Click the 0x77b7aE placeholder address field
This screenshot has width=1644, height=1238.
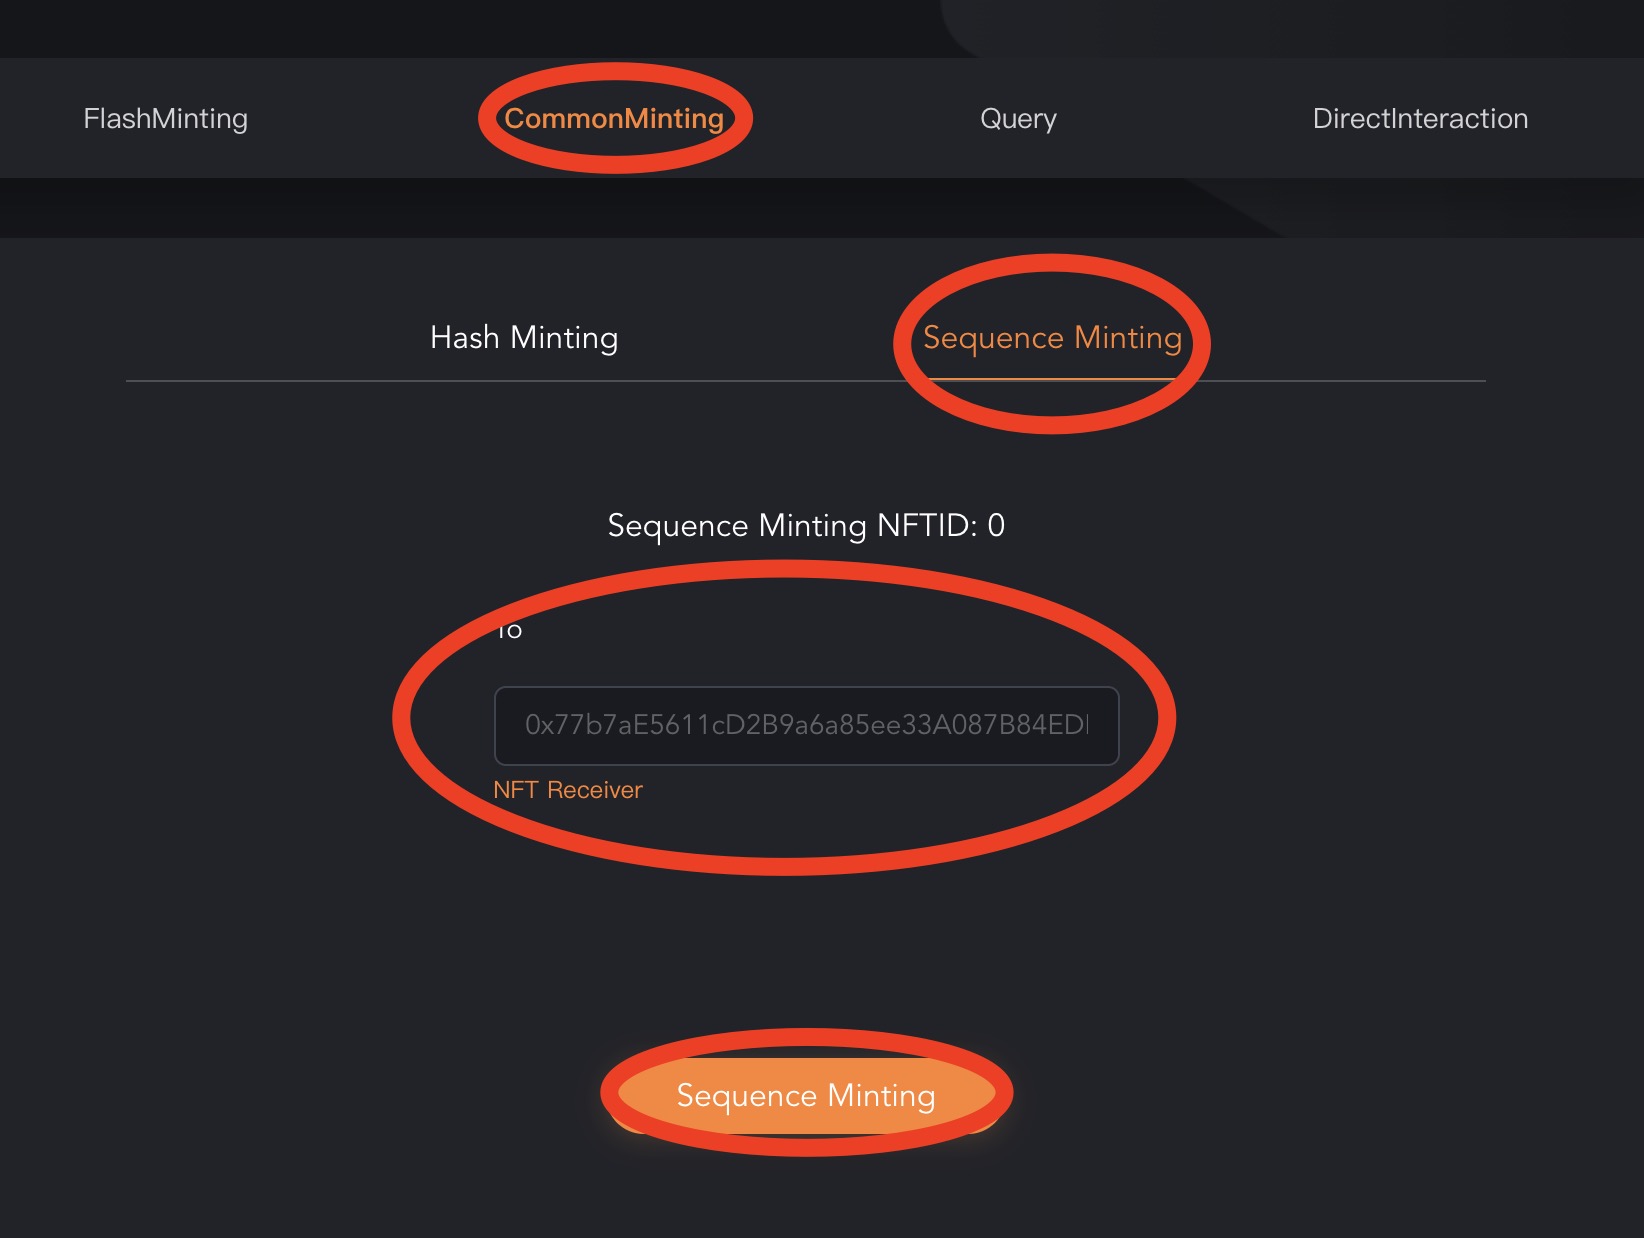point(806,725)
